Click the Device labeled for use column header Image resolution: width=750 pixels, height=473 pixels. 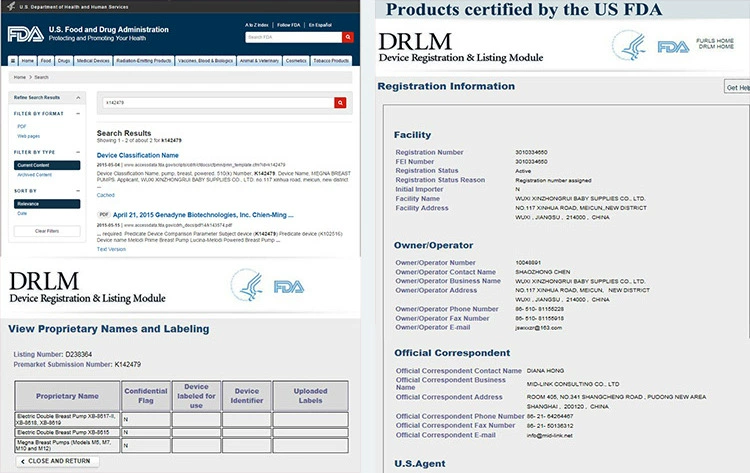pos(197,396)
